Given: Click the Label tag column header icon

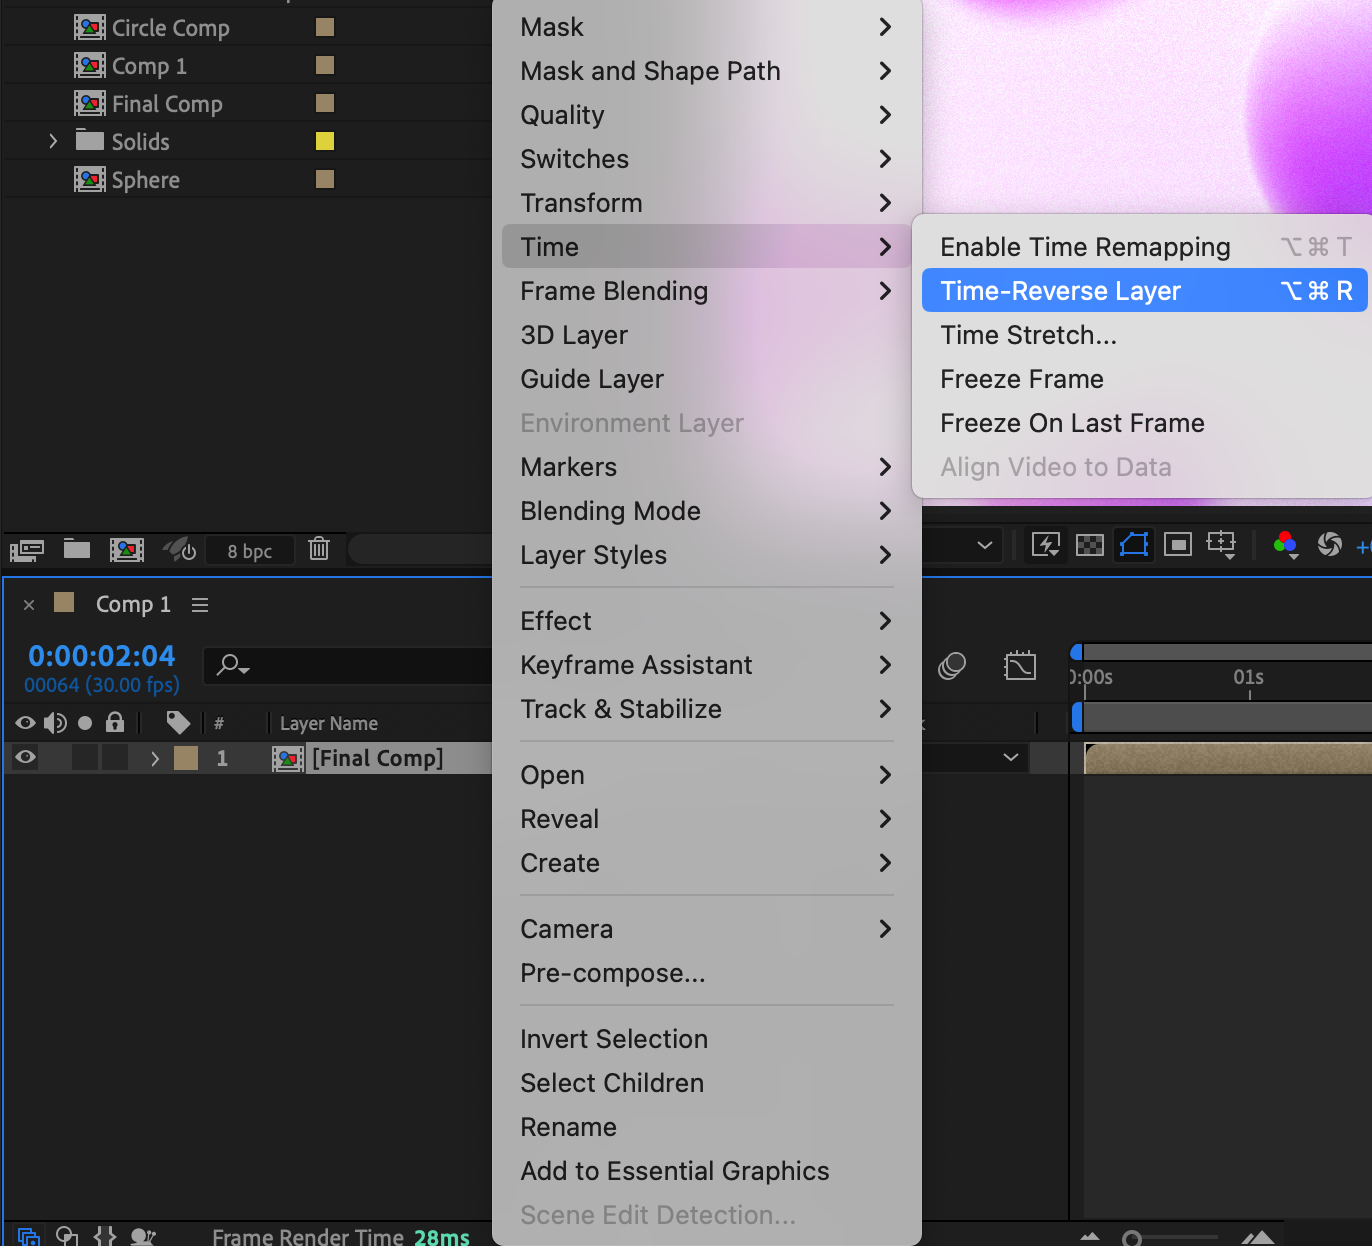Looking at the screenshot, I should (178, 722).
